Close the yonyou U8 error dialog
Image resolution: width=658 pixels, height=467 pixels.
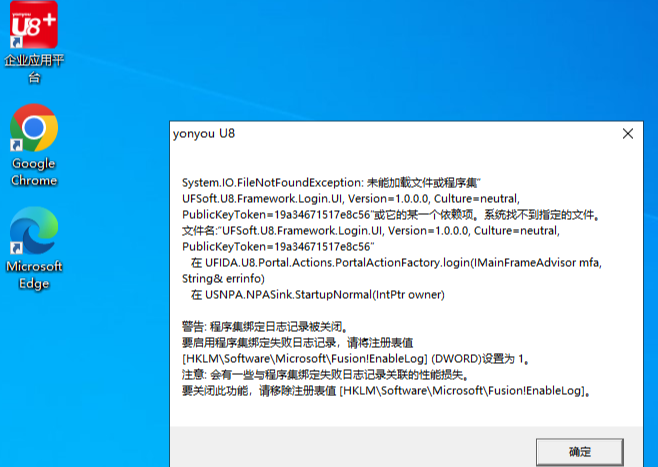(x=628, y=133)
